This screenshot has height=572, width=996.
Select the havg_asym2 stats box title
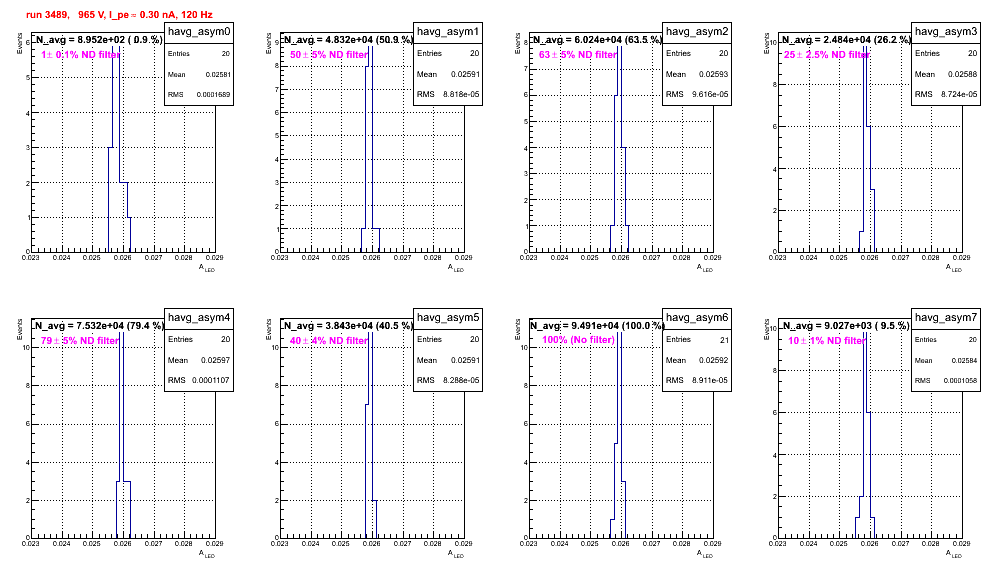(x=697, y=31)
